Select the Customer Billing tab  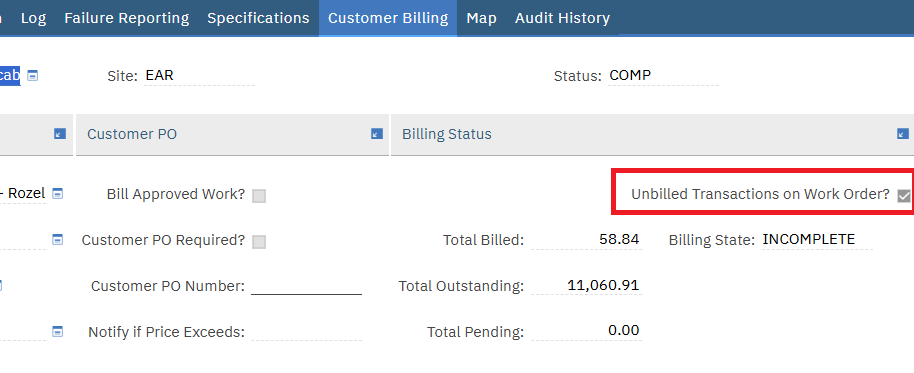point(388,18)
